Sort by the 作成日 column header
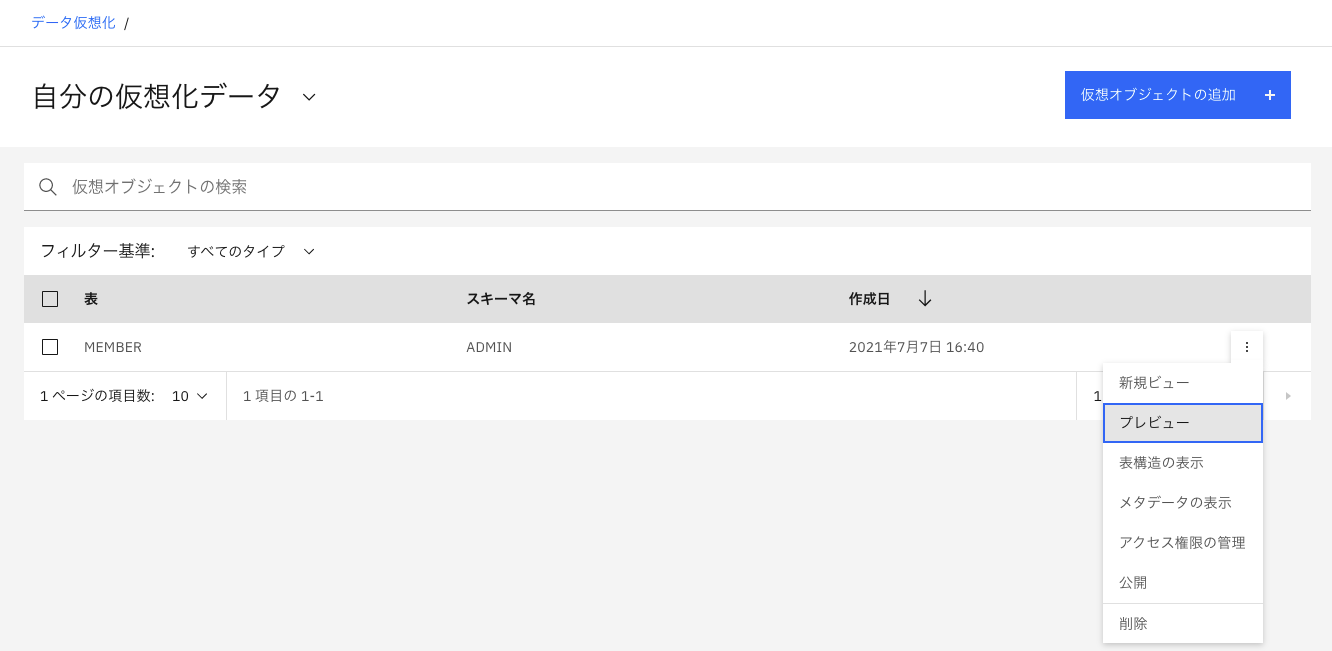Viewport: 1332px width, 651px height. pyautogui.click(x=869, y=299)
